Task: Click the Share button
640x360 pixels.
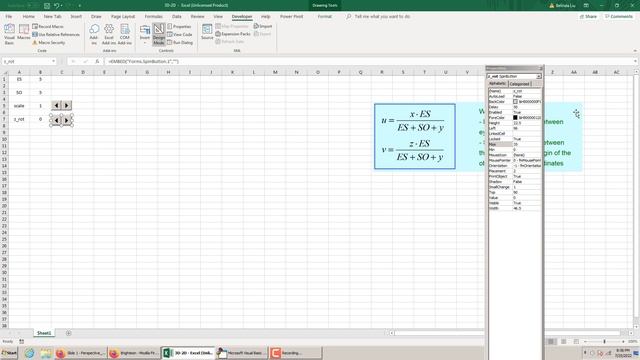Action: click(588, 17)
